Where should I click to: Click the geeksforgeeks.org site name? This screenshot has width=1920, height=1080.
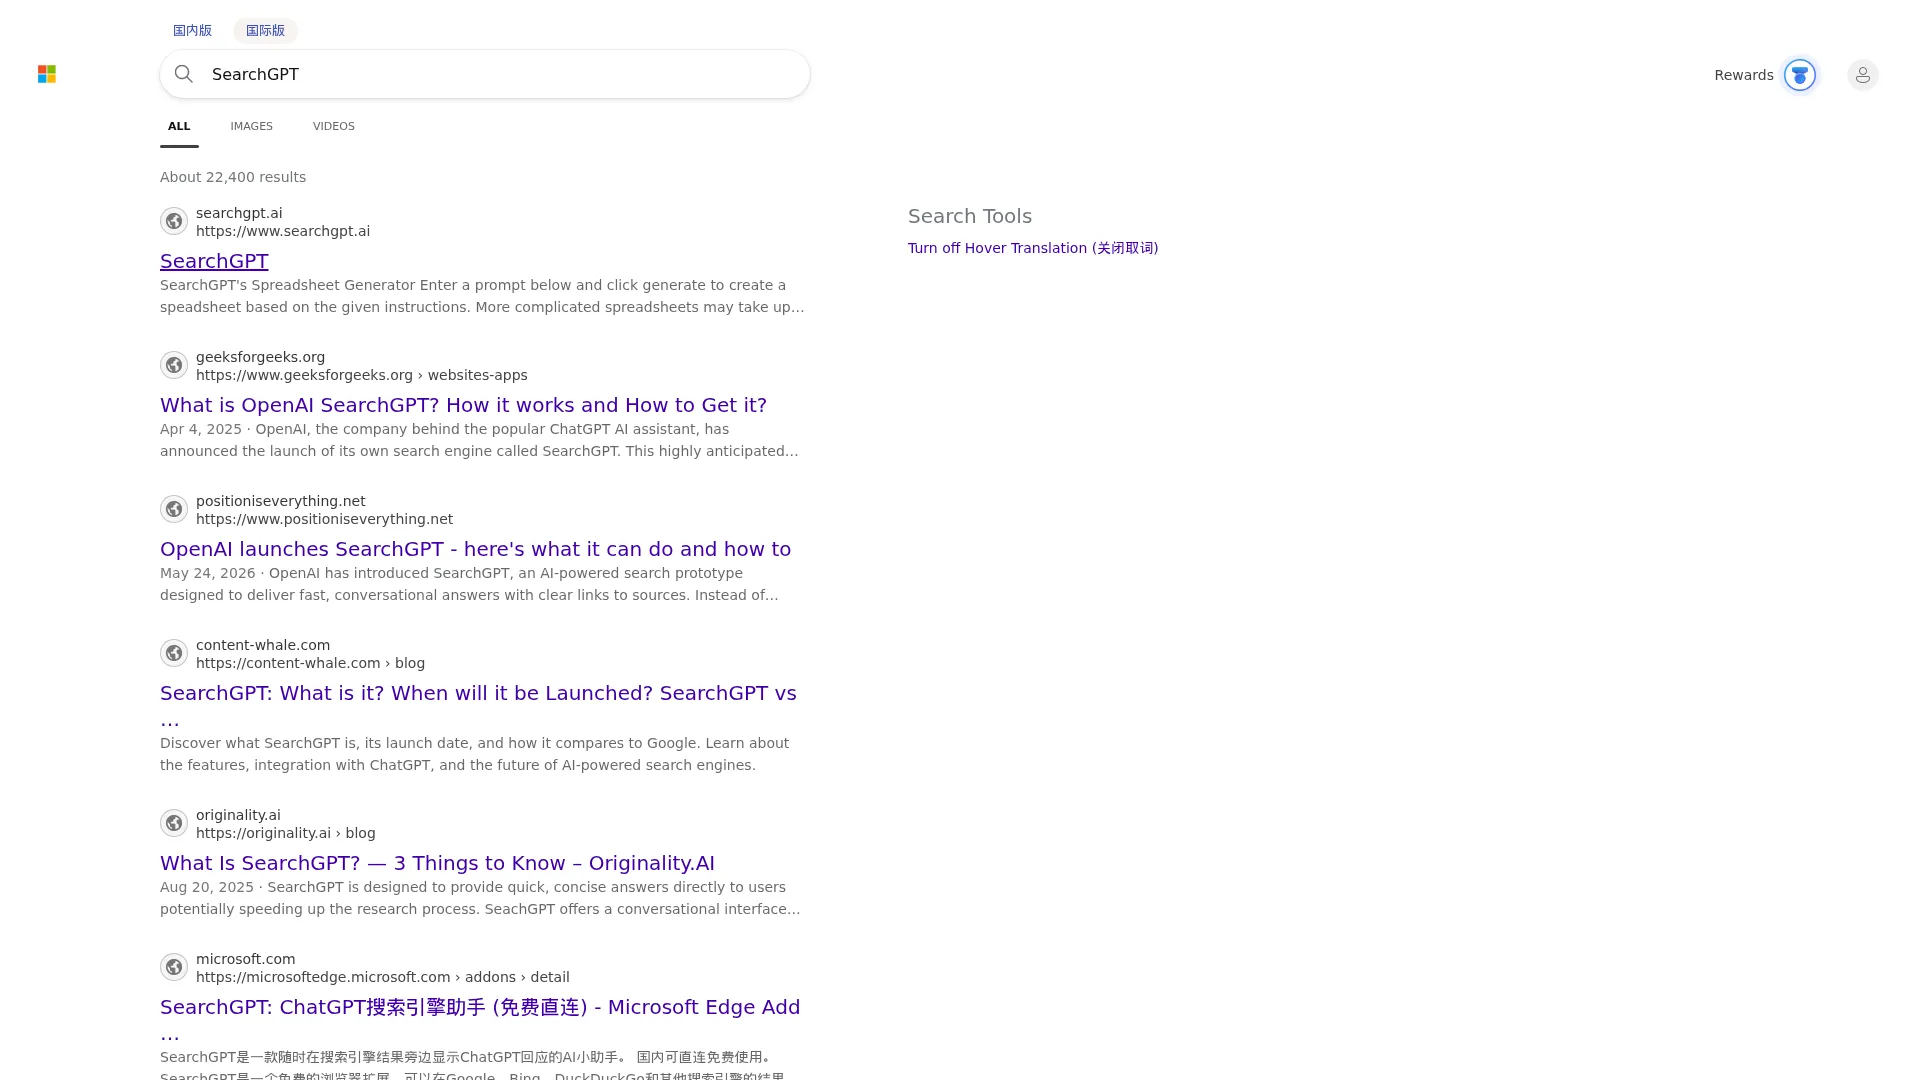coord(260,357)
